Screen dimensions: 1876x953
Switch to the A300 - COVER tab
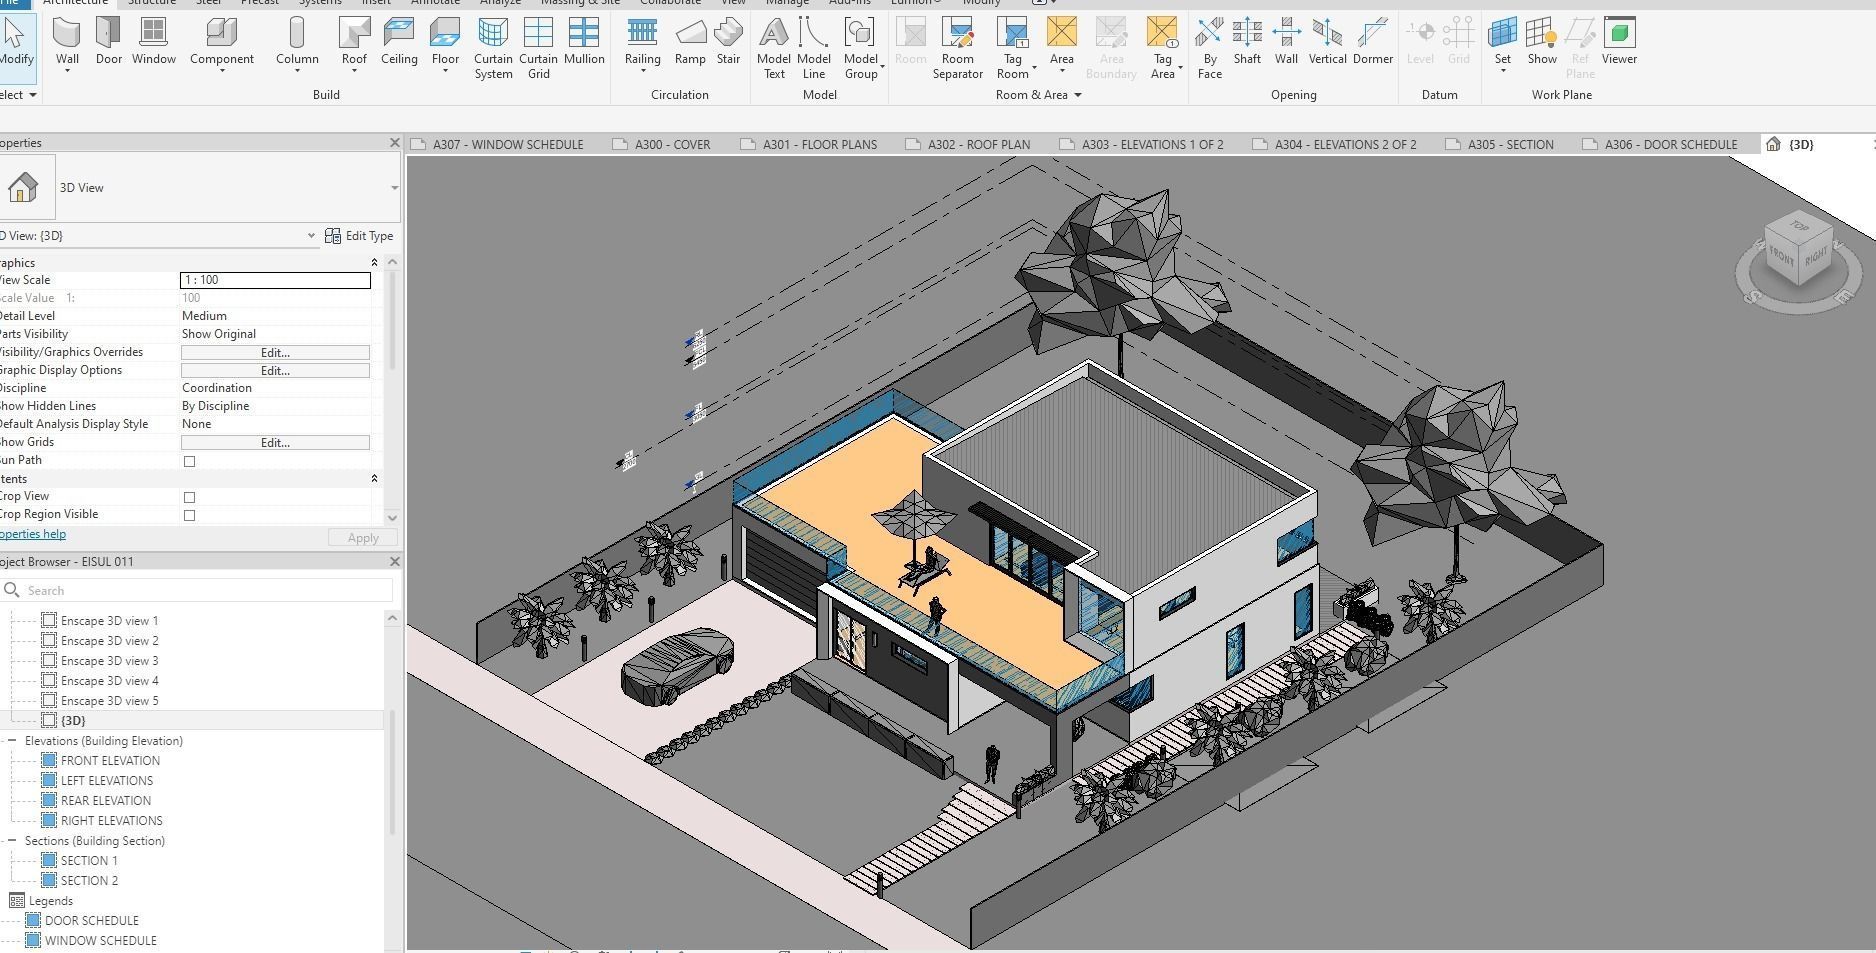pos(661,144)
